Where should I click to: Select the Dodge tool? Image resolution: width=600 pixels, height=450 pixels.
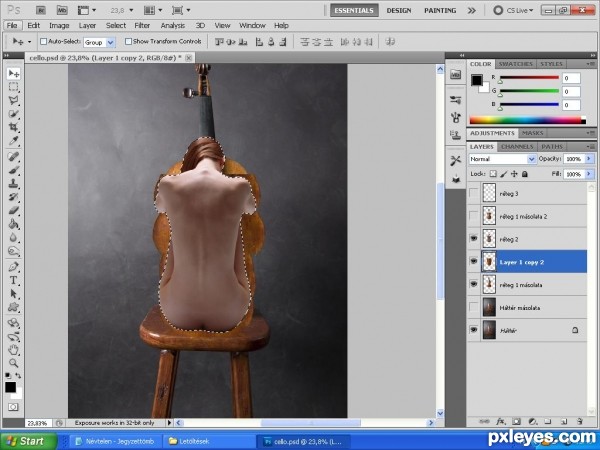click(13, 251)
